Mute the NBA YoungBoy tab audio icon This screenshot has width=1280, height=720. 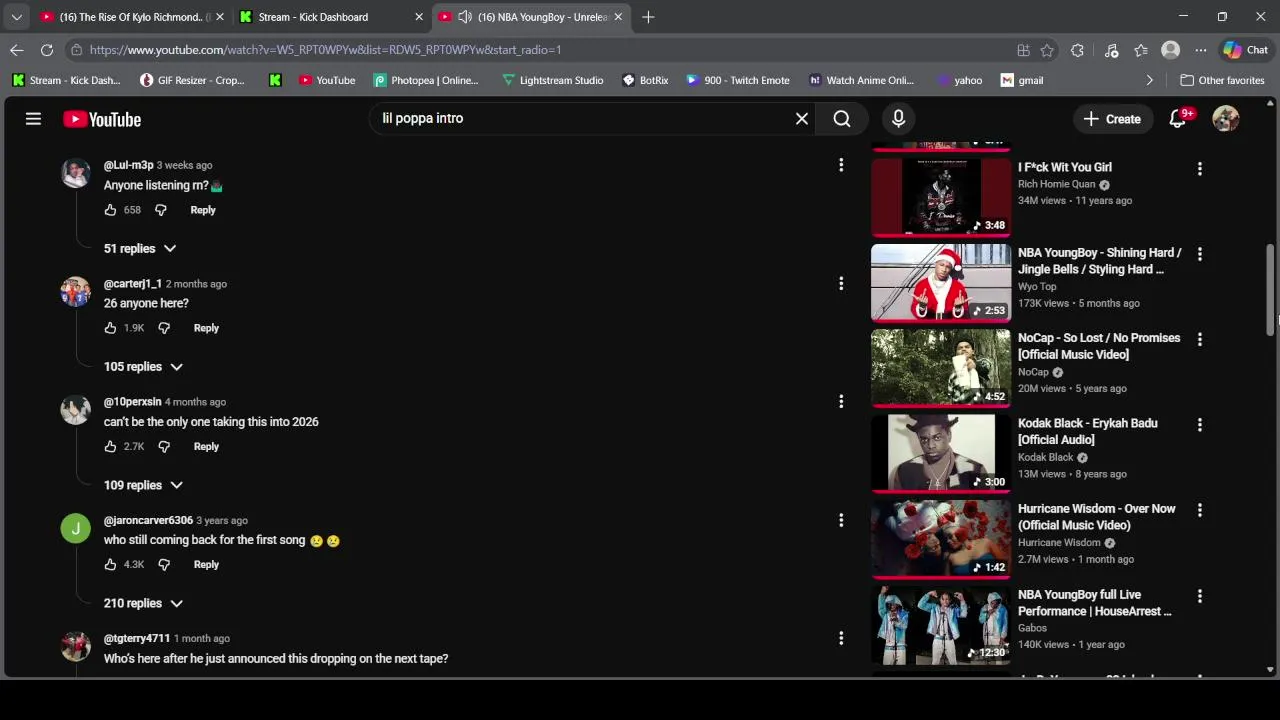(x=465, y=17)
